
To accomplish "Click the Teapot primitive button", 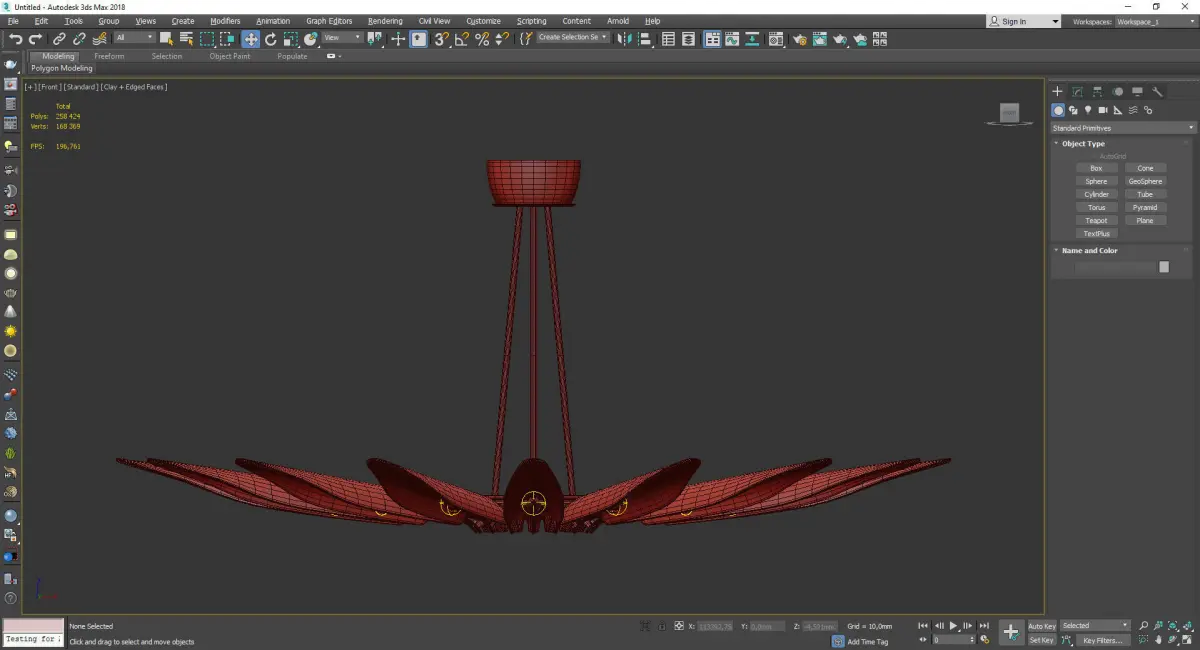I will [x=1096, y=220].
